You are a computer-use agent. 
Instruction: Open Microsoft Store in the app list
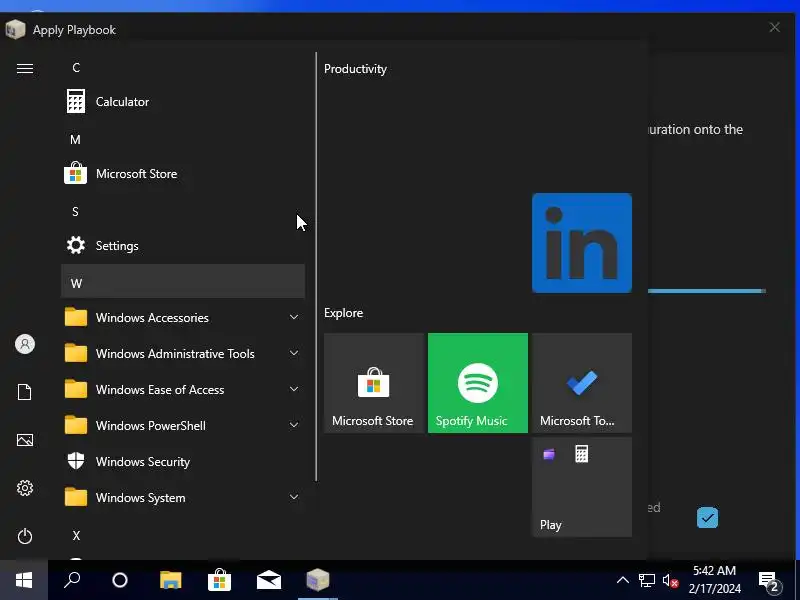coord(183,173)
